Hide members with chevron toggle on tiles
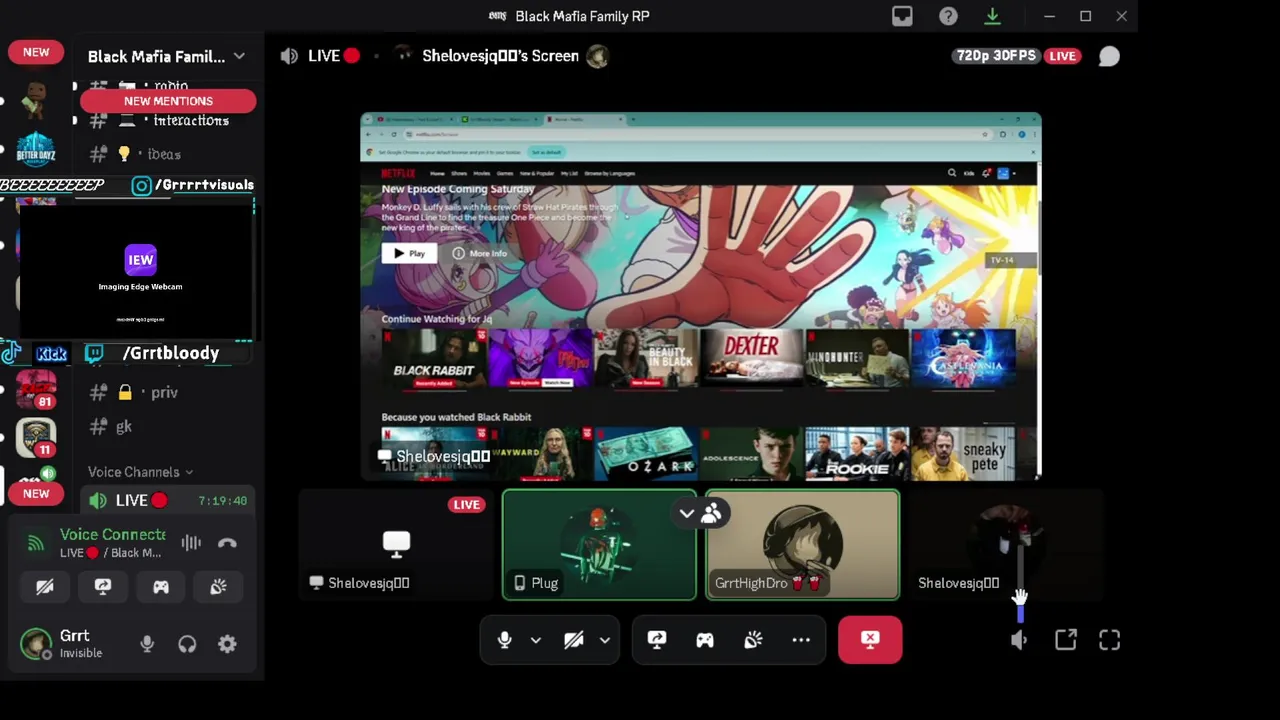 (x=687, y=514)
